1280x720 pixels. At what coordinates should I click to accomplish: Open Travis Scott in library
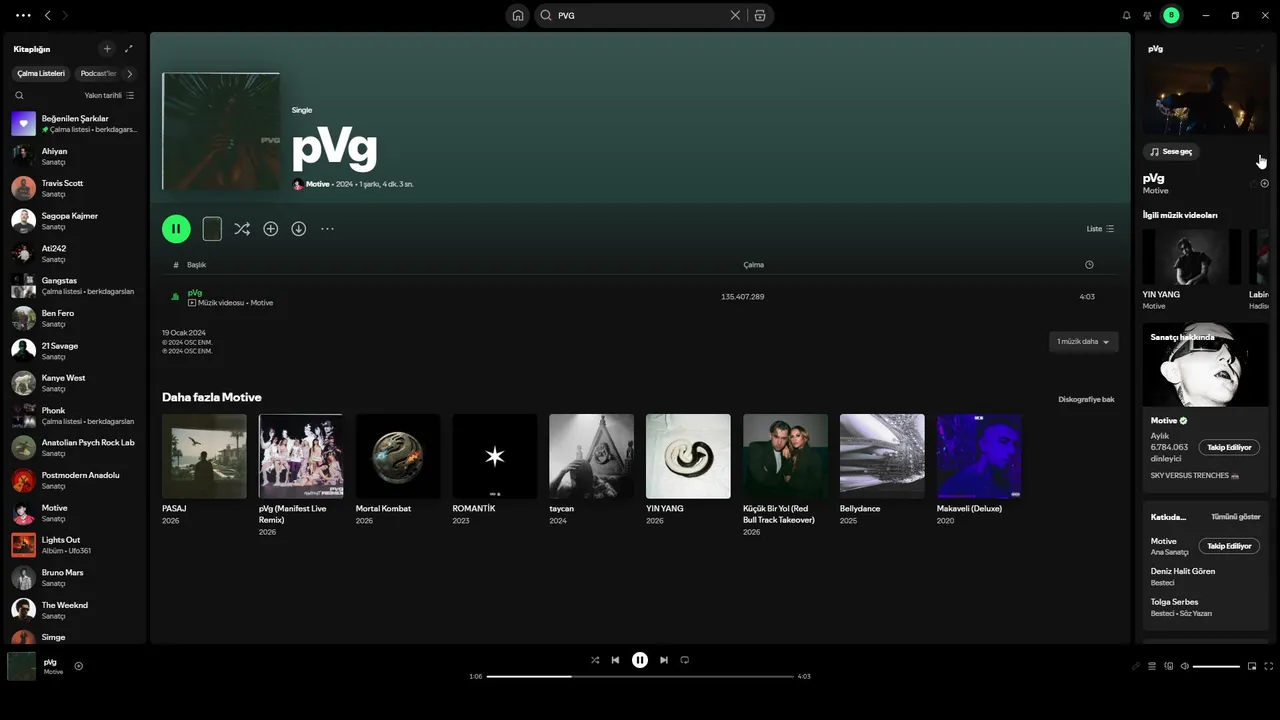74,188
